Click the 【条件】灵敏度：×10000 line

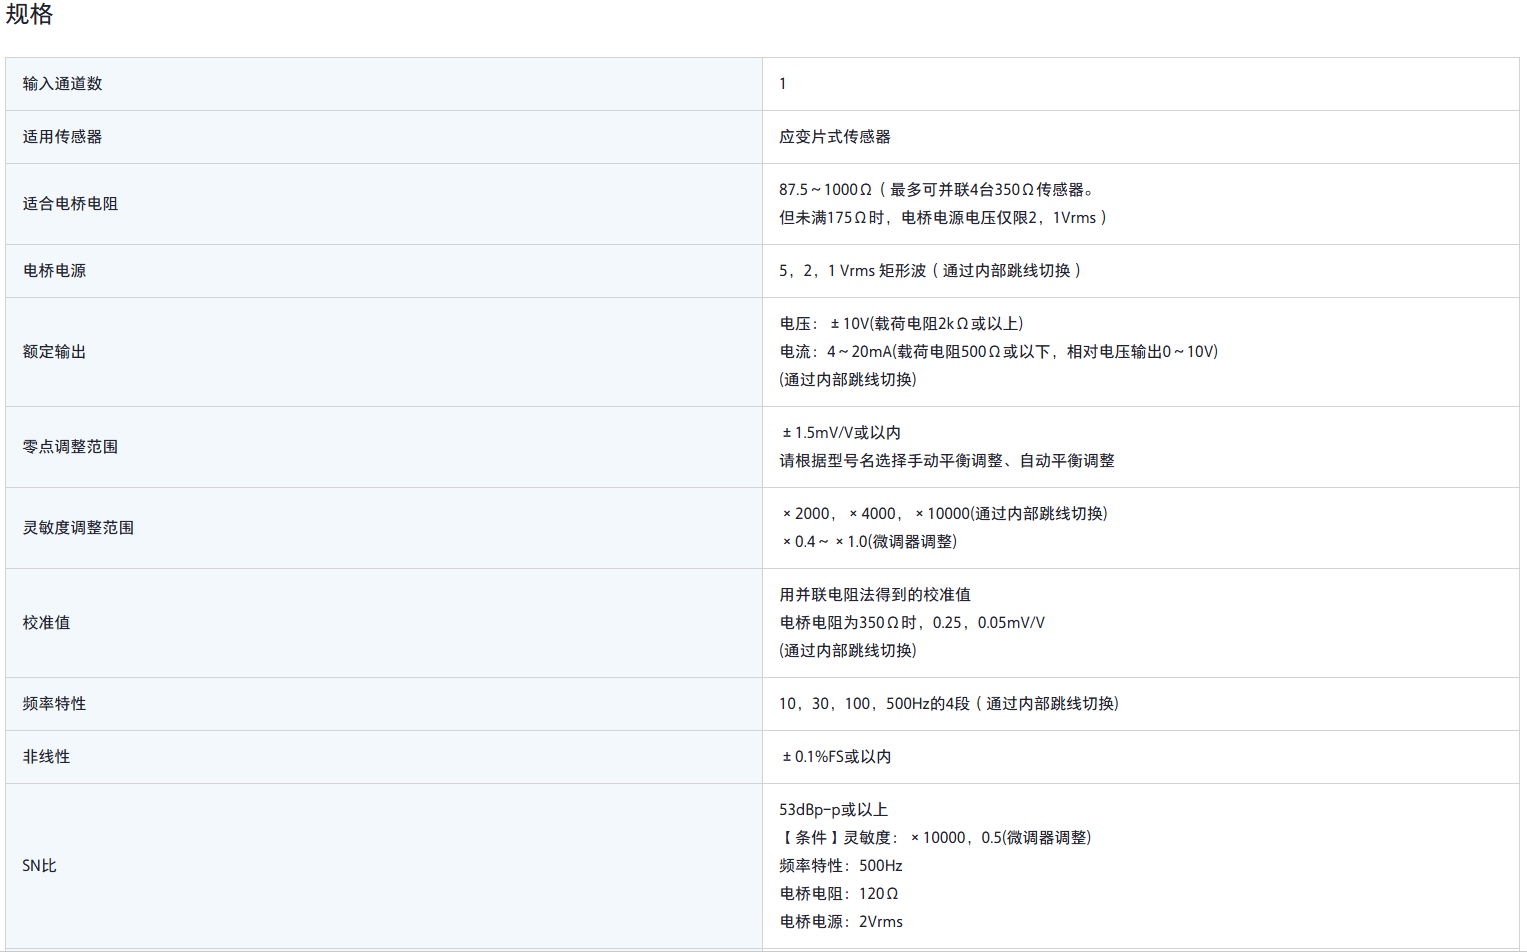click(x=935, y=838)
